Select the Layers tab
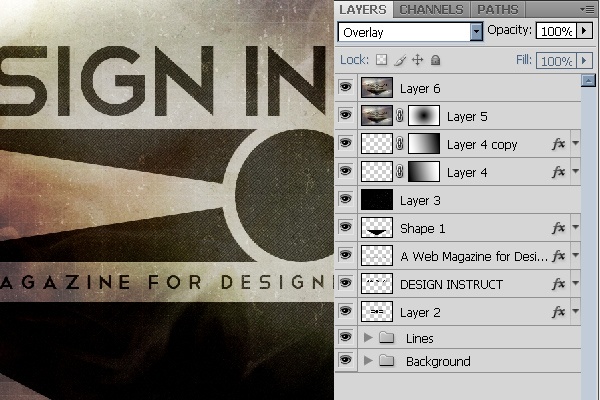 click(x=363, y=9)
